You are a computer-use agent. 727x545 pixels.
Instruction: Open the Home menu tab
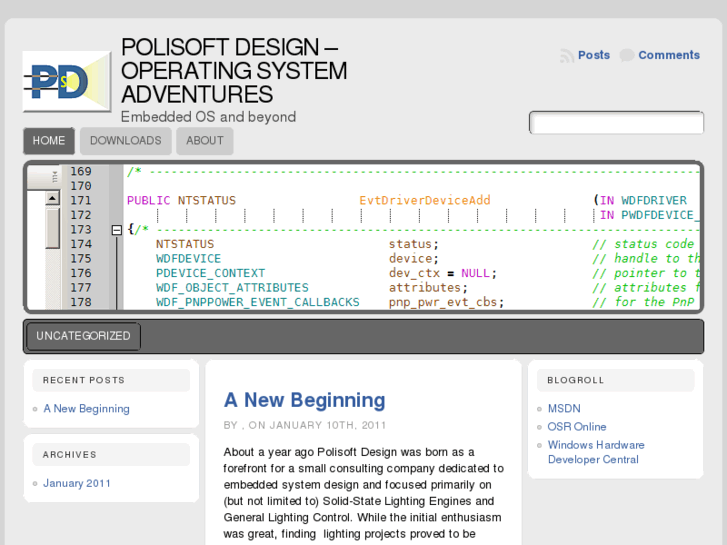point(49,141)
